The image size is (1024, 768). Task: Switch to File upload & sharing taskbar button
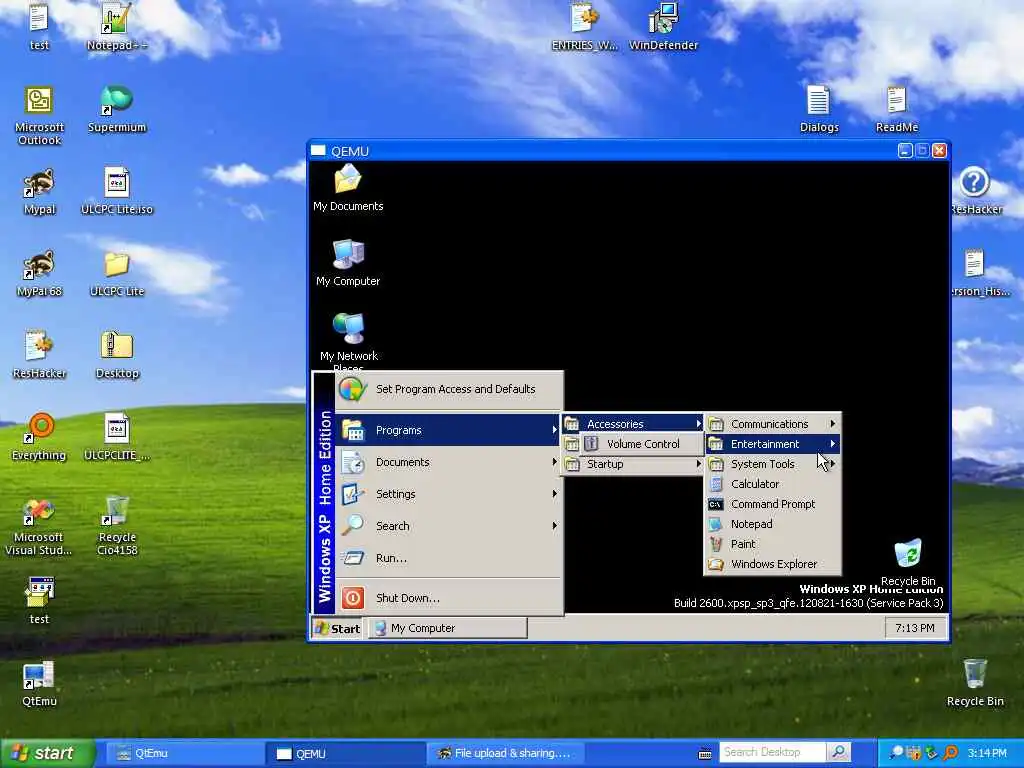pos(505,754)
